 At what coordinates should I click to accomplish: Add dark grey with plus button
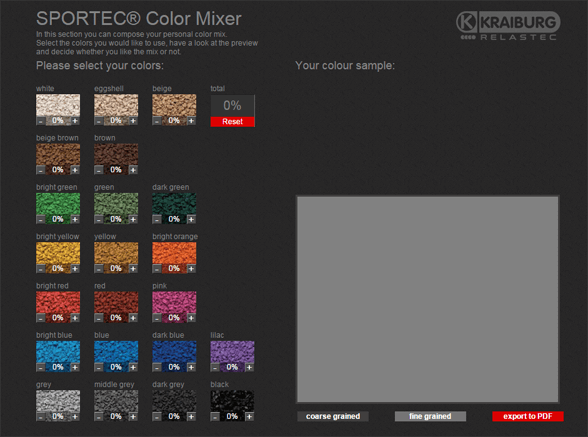[x=191, y=417]
